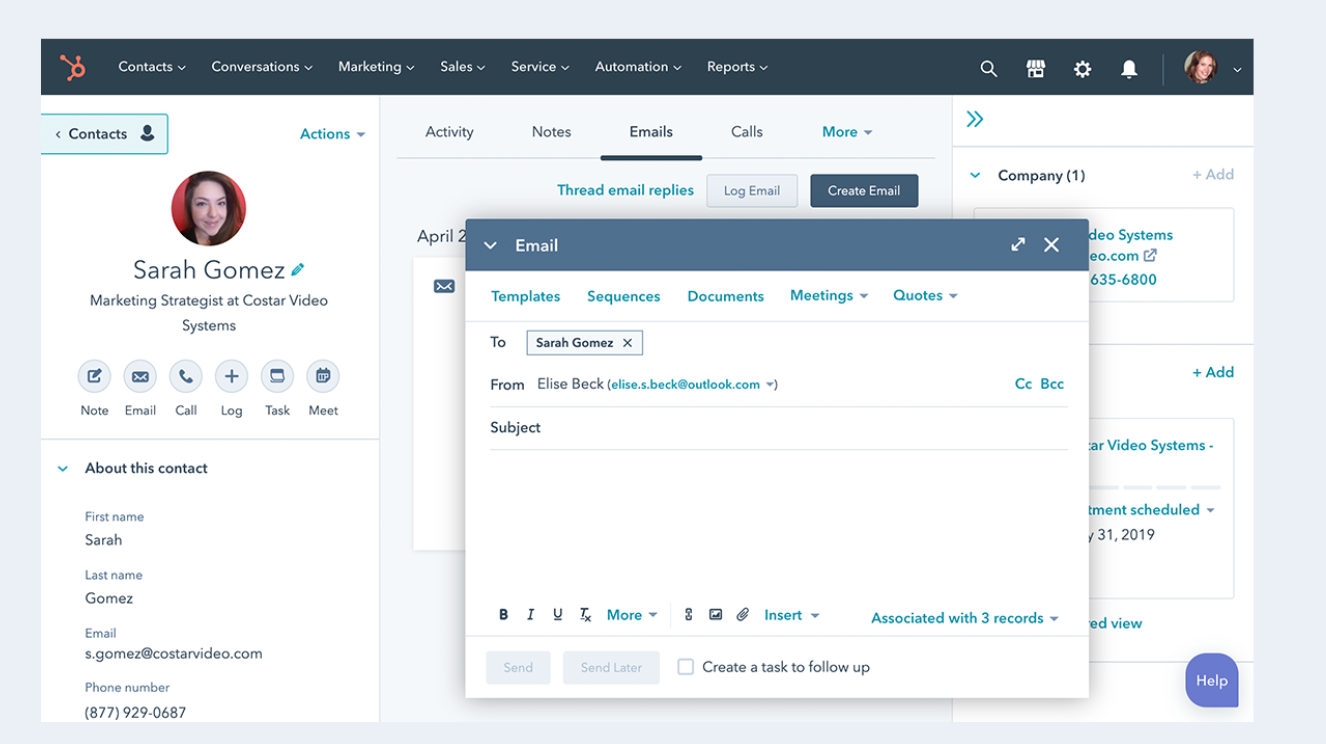Add Bcc recipients
This screenshot has height=744, width=1326.
(1052, 384)
